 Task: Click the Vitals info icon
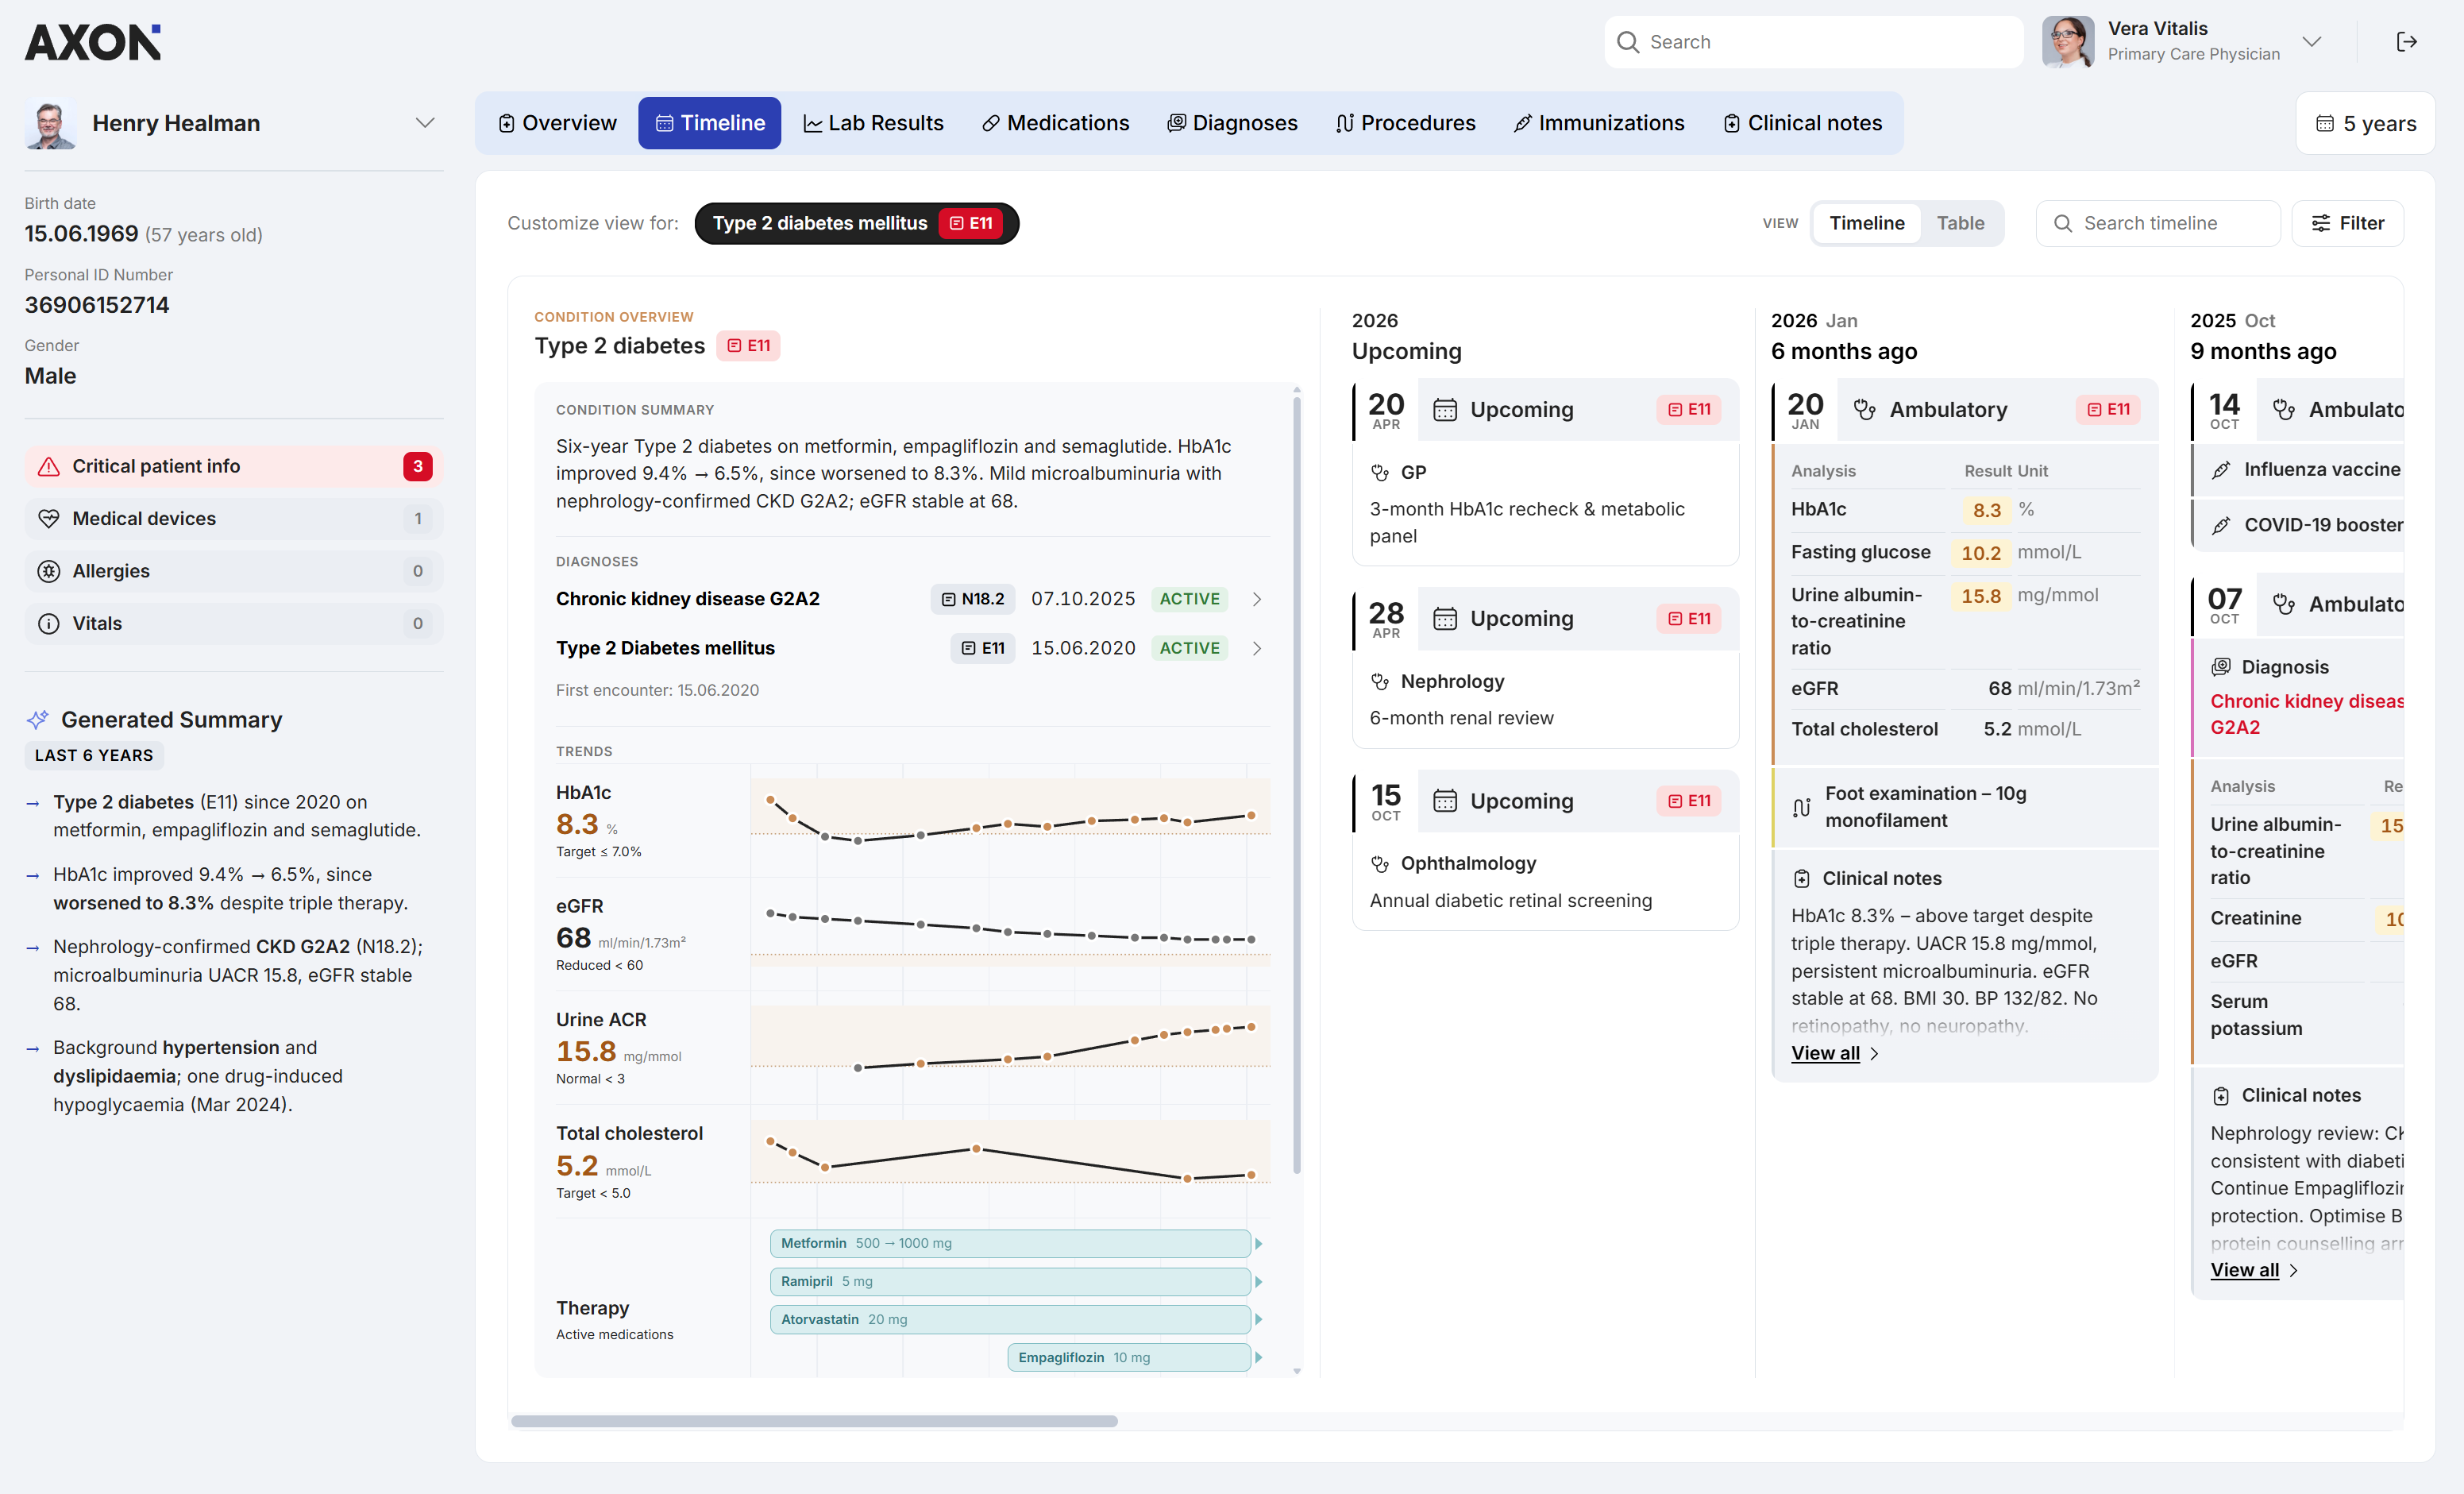(x=48, y=623)
